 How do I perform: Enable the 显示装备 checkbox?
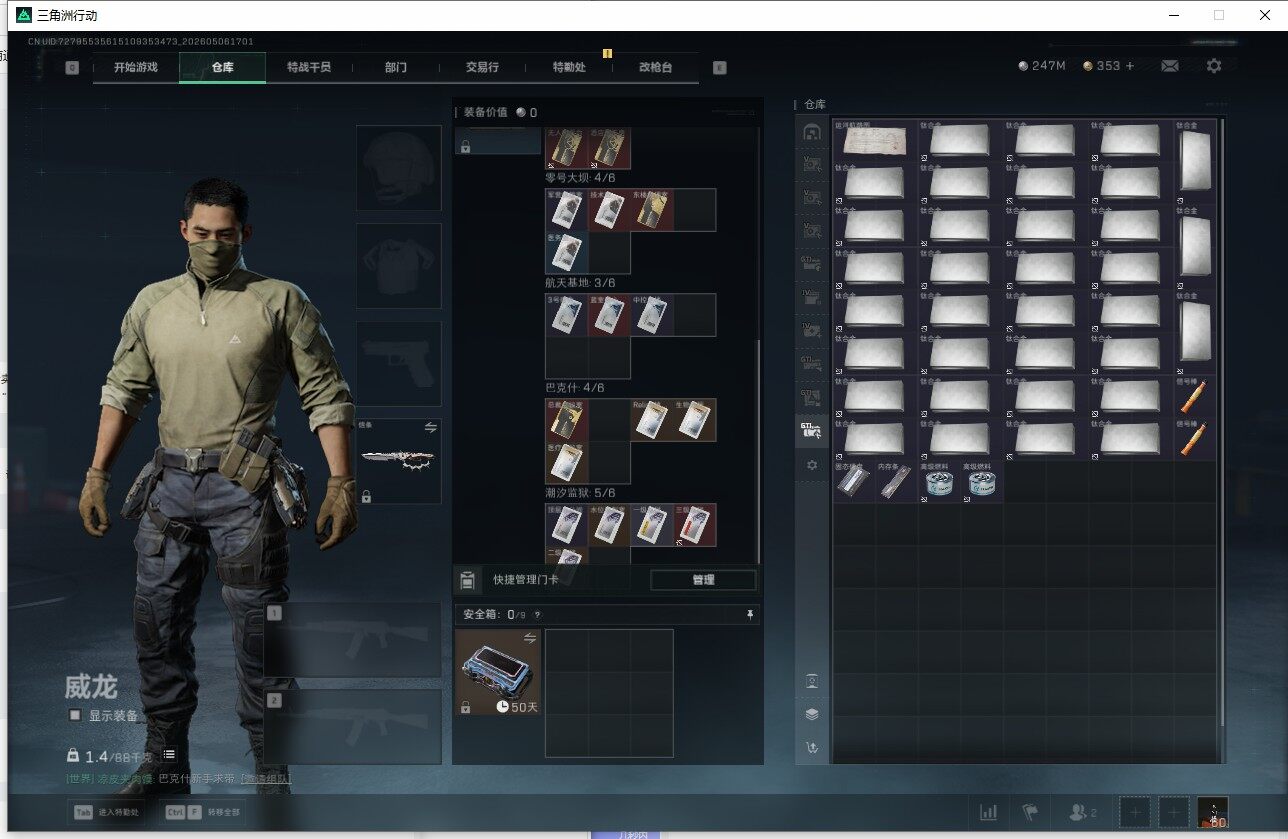tap(75, 715)
